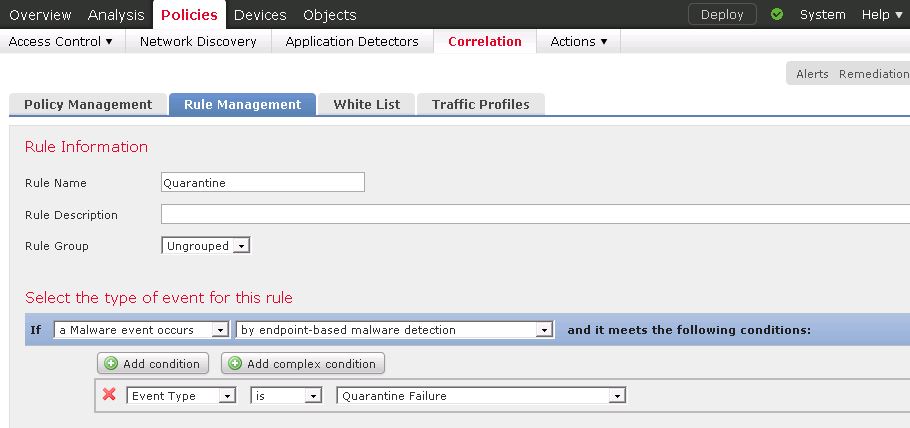Open the Analysis top menu
Screen dimensions: 910x428
coord(115,15)
